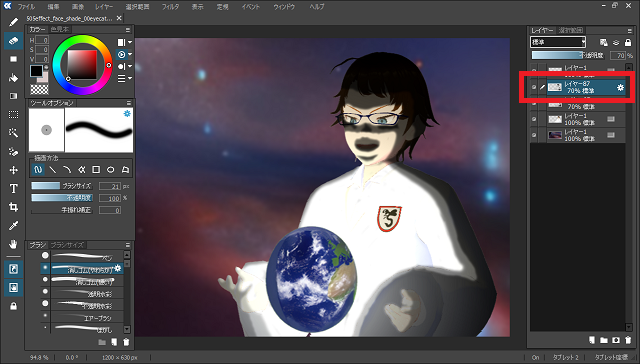640x364 pixels.
Task: Open the tool options panel menu
Action: pyautogui.click(x=129, y=103)
